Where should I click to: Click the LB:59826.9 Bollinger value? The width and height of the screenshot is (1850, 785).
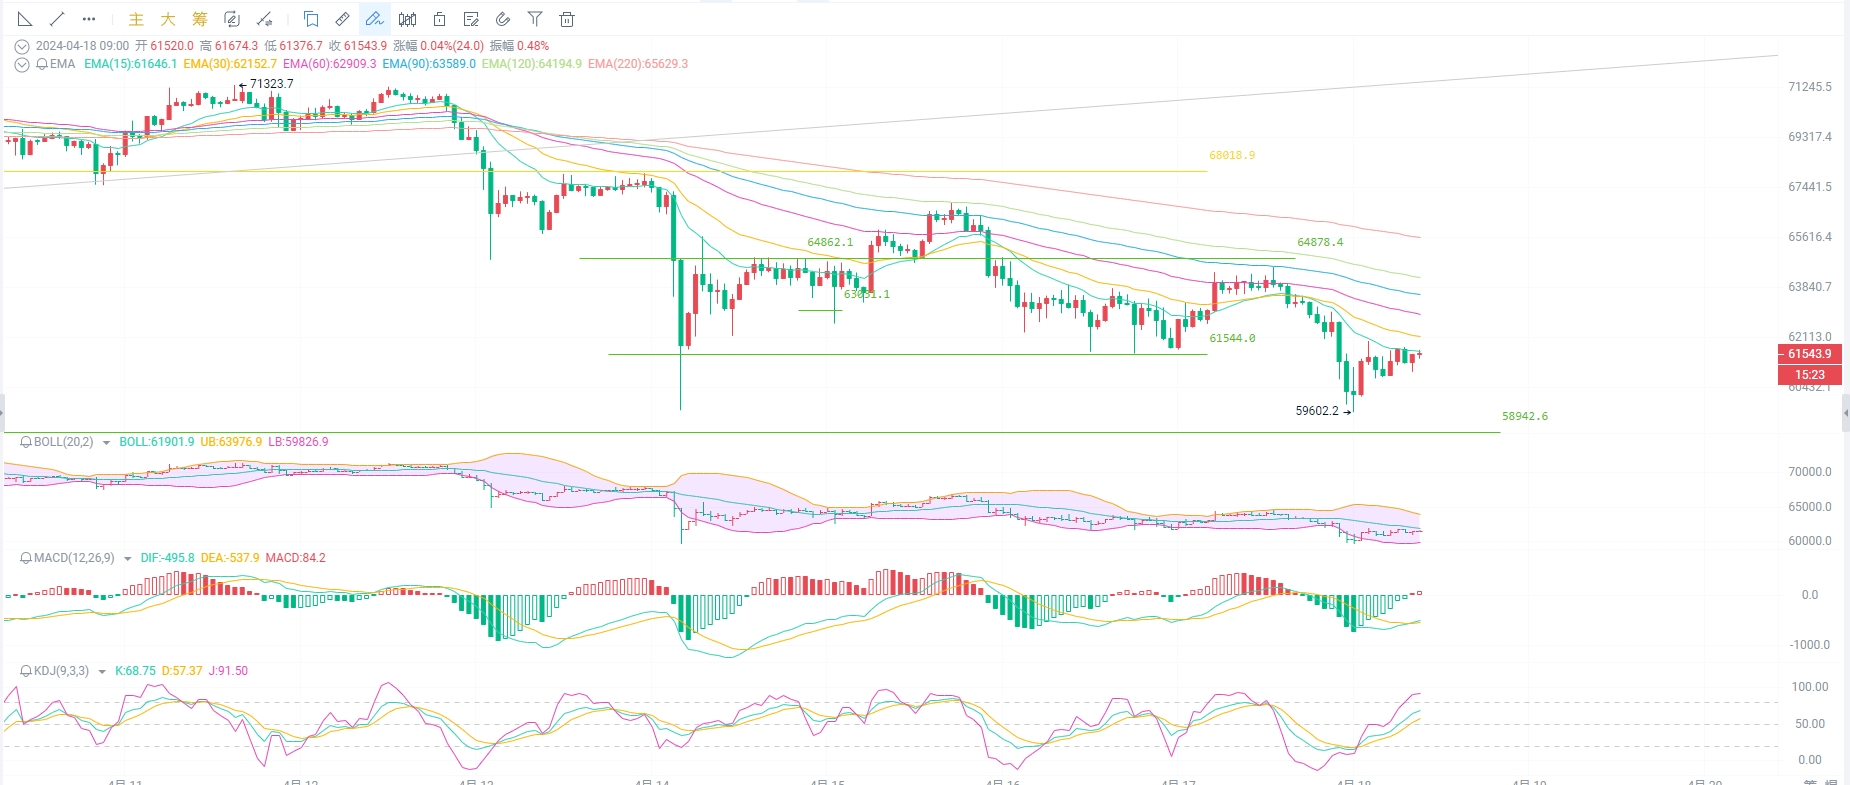pyautogui.click(x=298, y=442)
